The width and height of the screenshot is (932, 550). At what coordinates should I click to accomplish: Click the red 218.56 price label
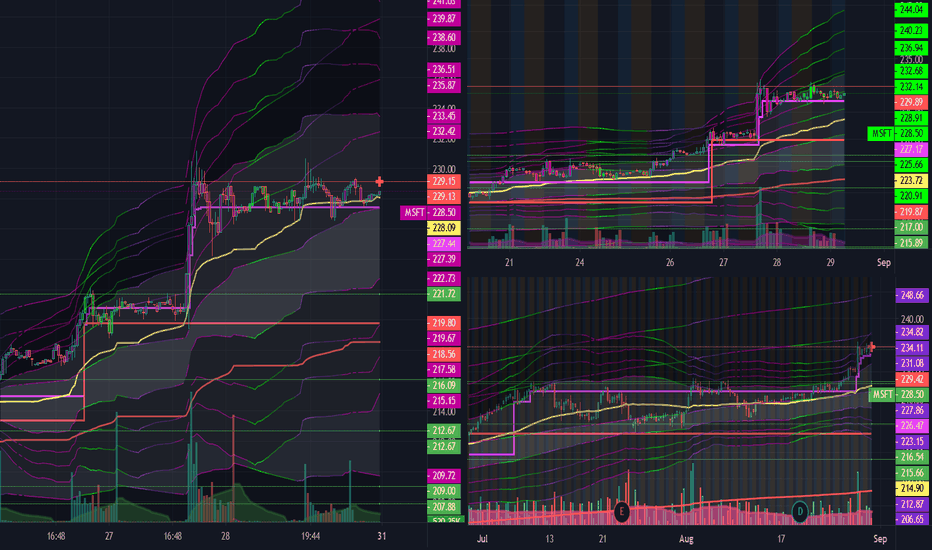443,354
